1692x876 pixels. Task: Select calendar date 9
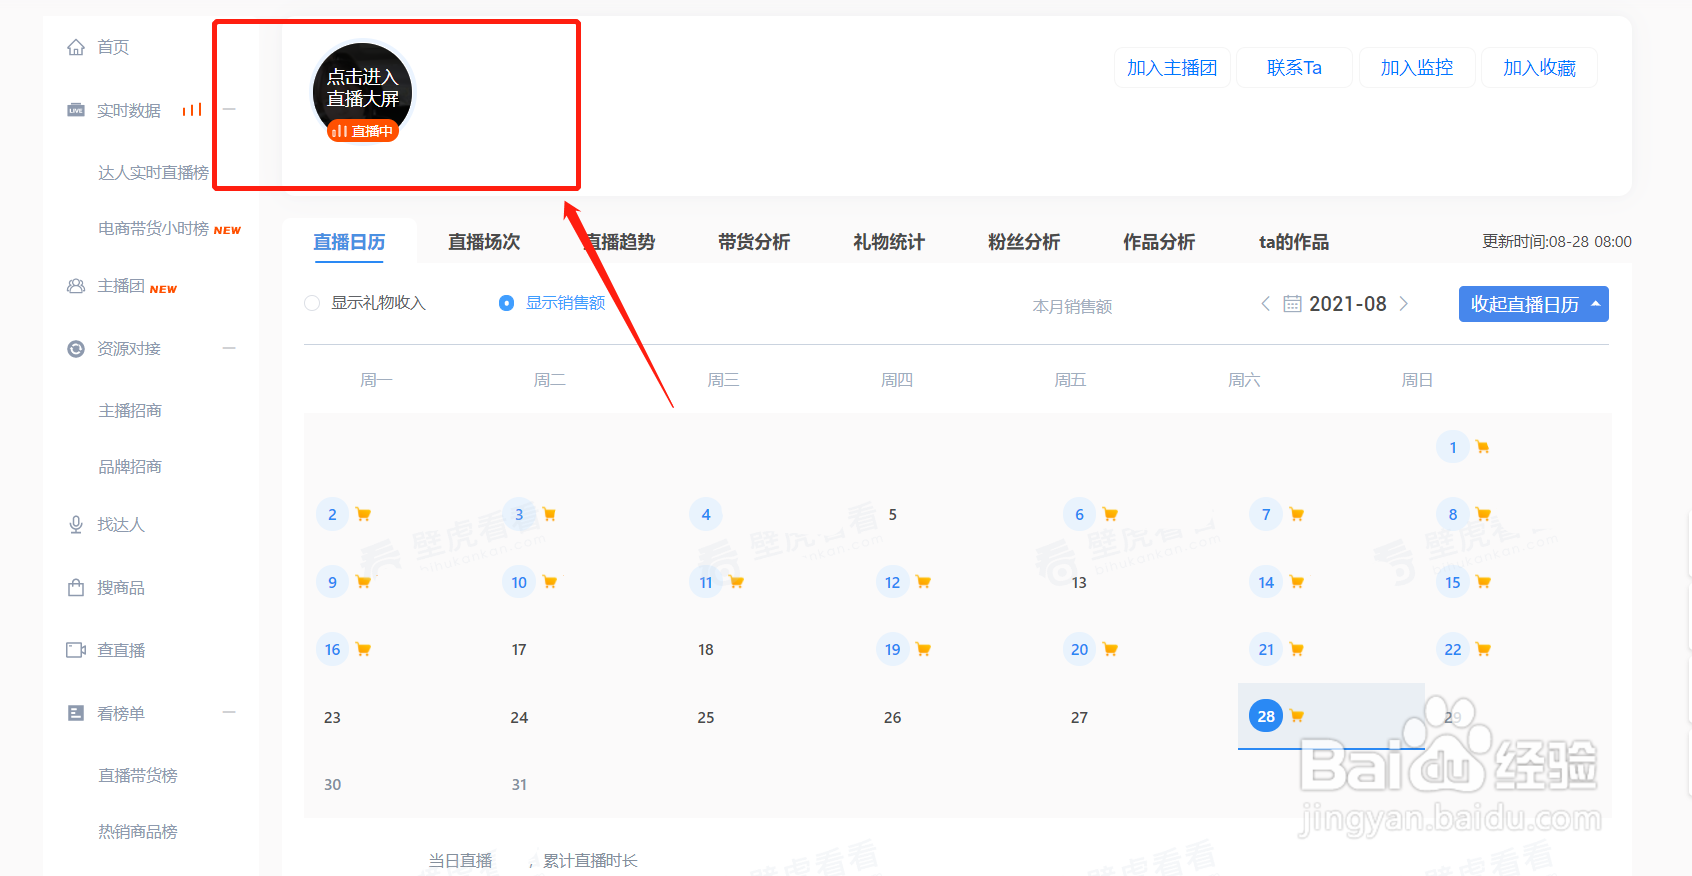332,582
